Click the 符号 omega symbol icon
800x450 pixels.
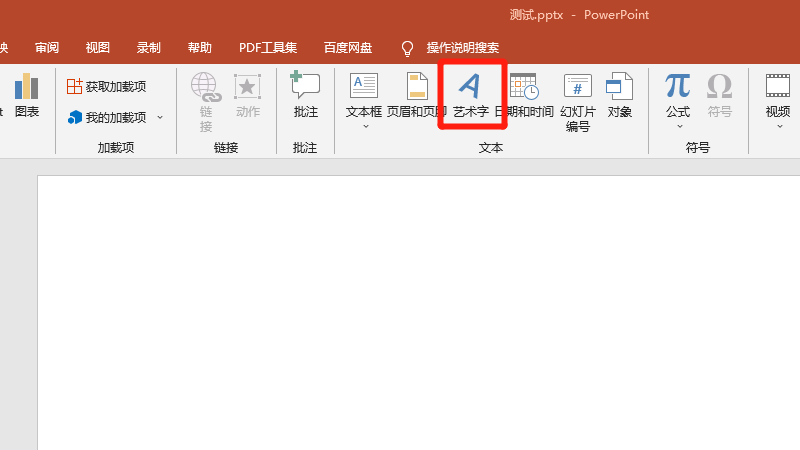point(719,88)
